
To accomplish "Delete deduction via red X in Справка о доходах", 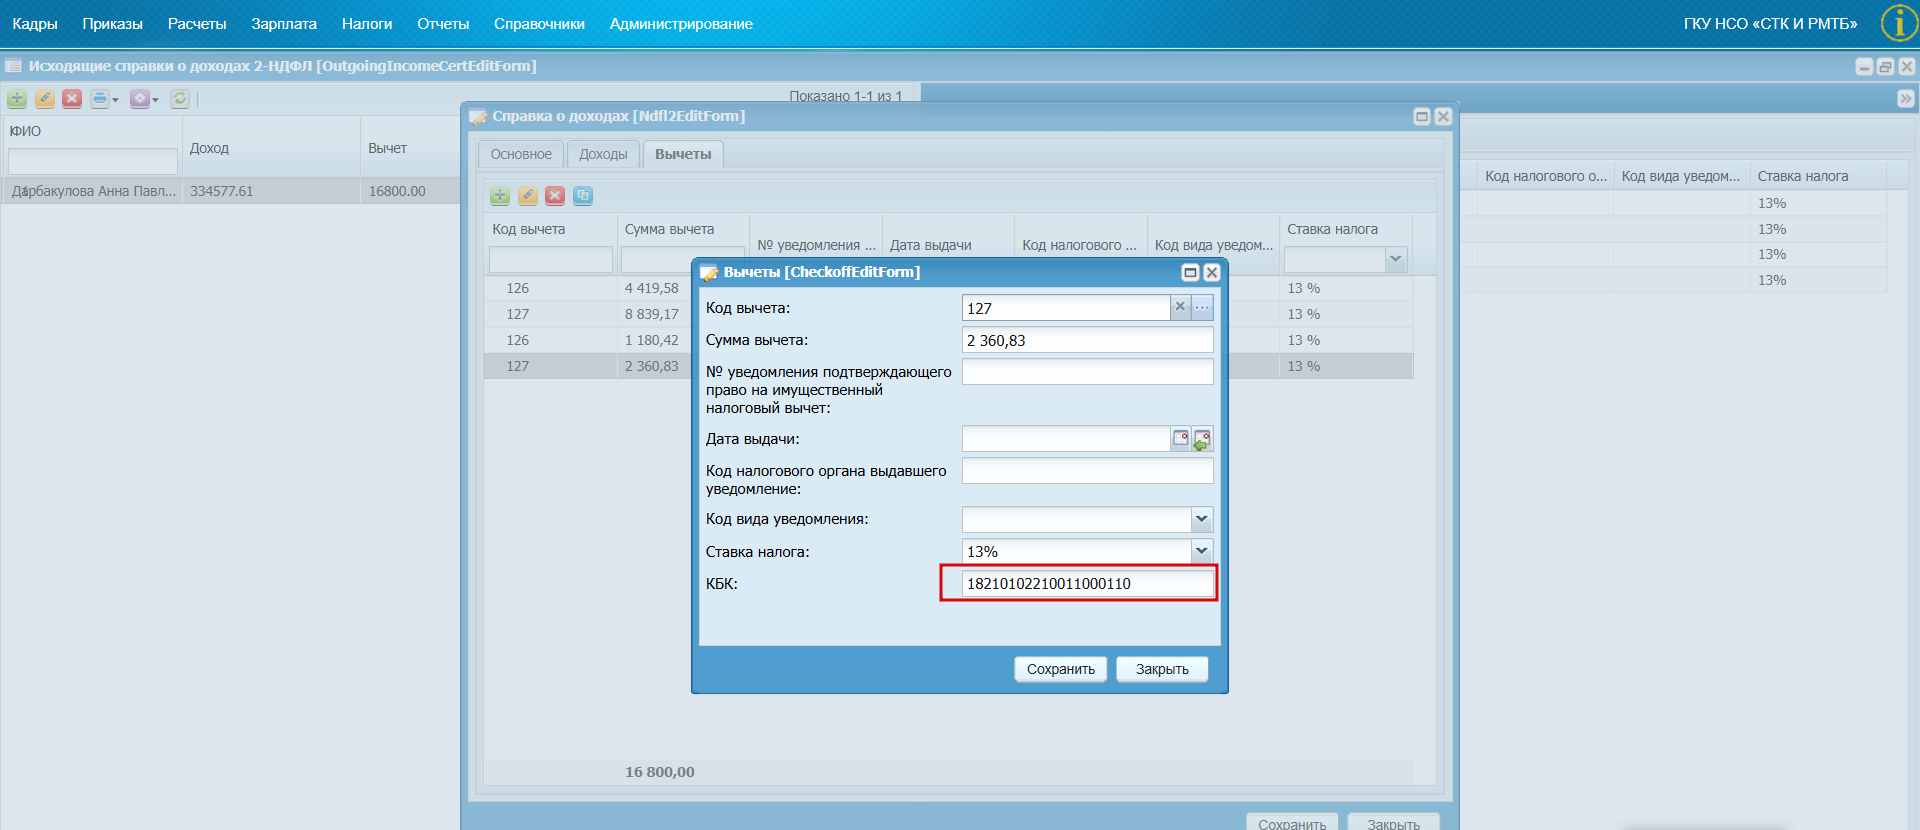I will coord(555,195).
